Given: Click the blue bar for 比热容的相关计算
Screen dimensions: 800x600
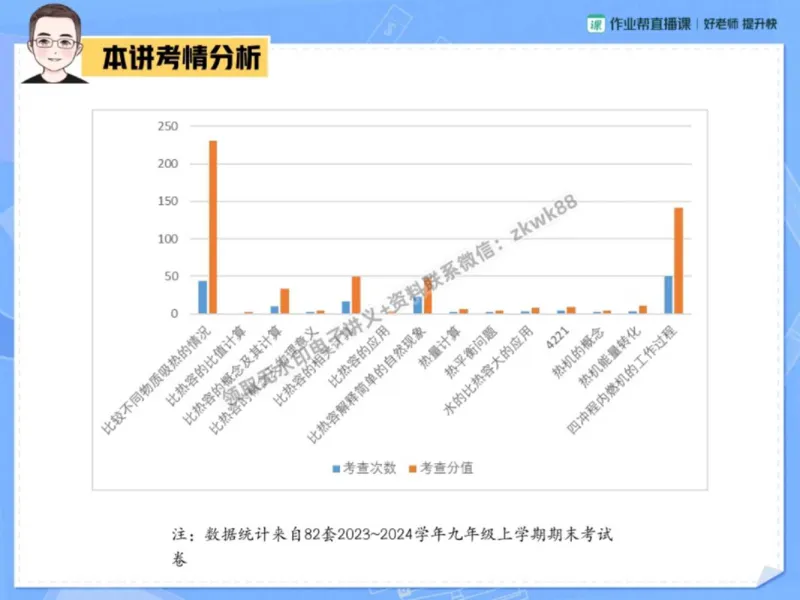Looking at the screenshot, I should 346,307.
